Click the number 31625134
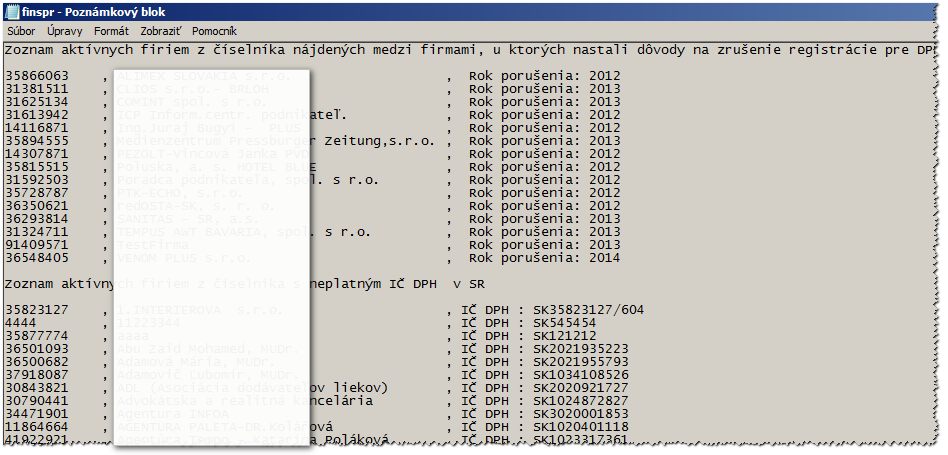 [x=37, y=102]
